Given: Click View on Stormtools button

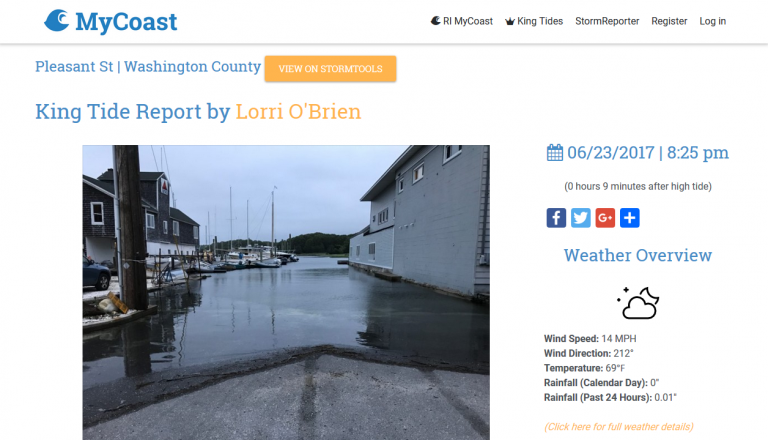Looking at the screenshot, I should (331, 69).
